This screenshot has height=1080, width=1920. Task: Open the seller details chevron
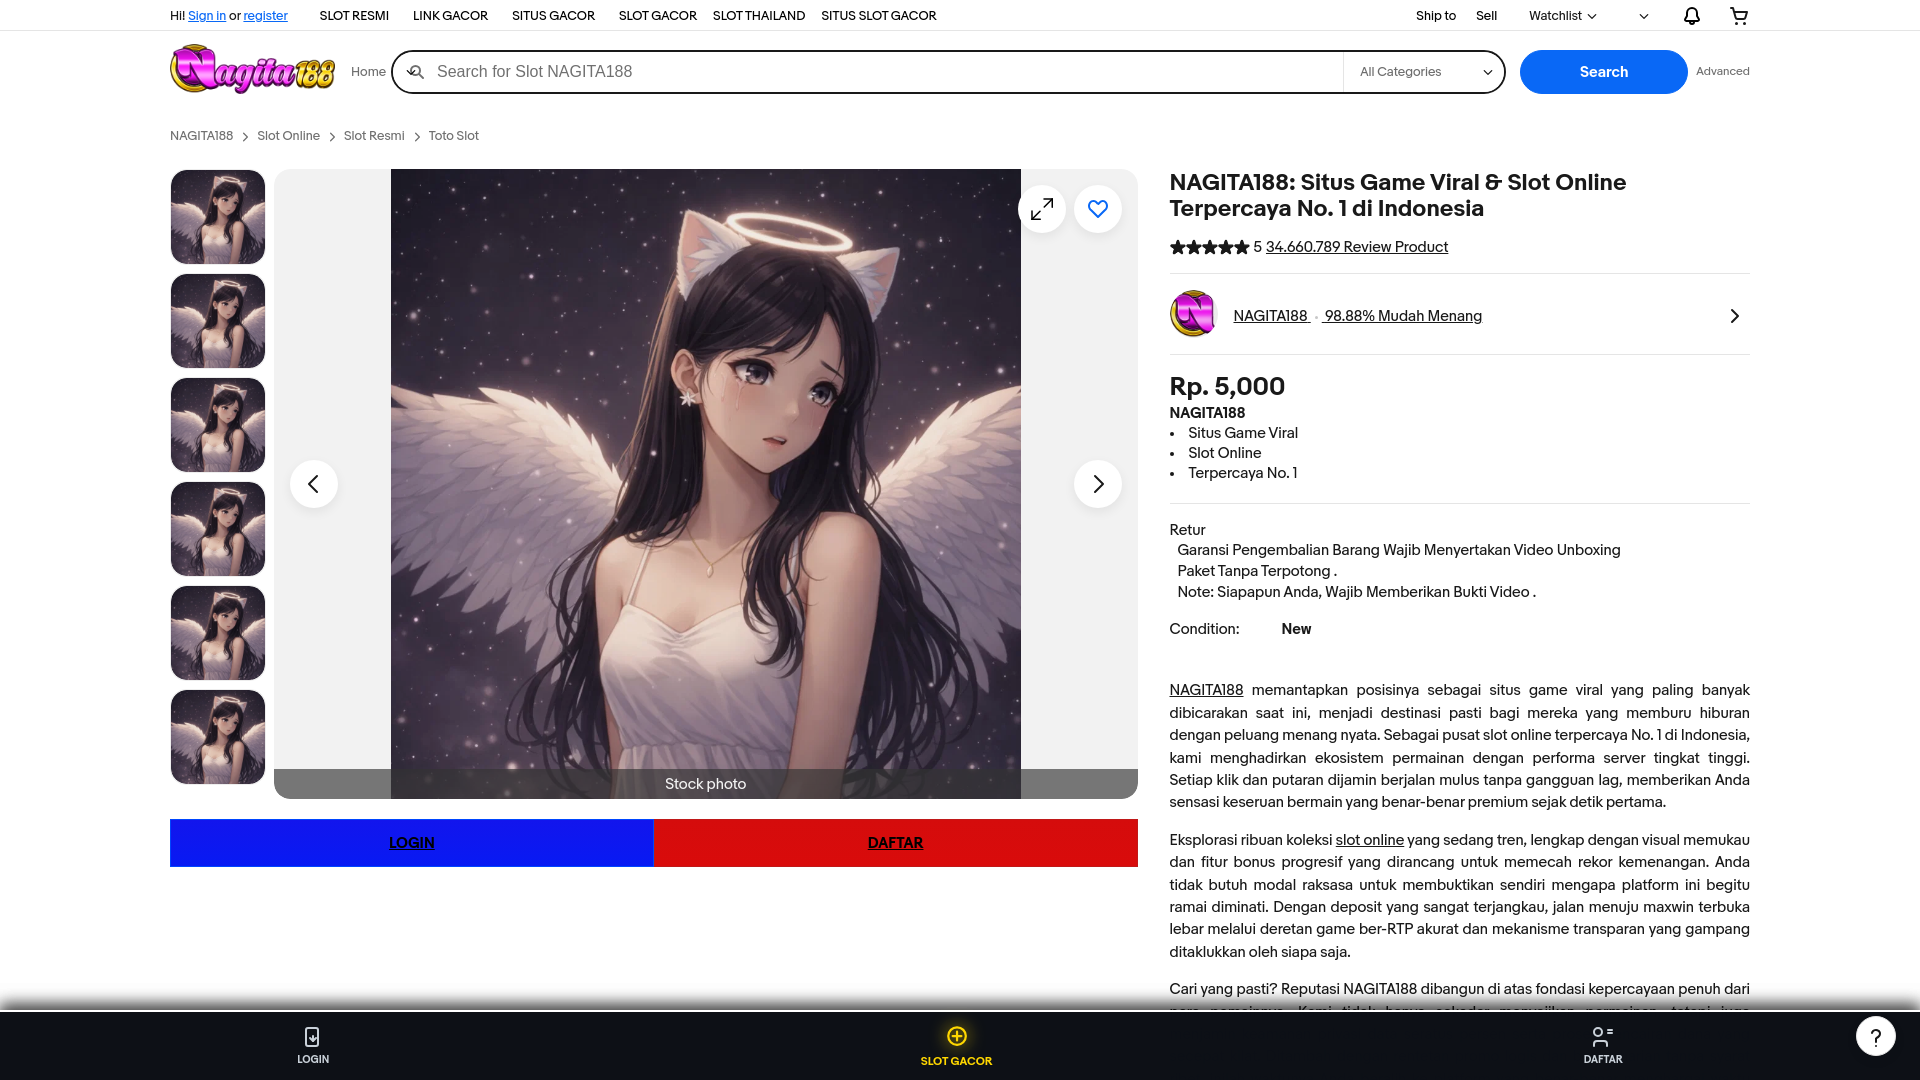click(1735, 316)
